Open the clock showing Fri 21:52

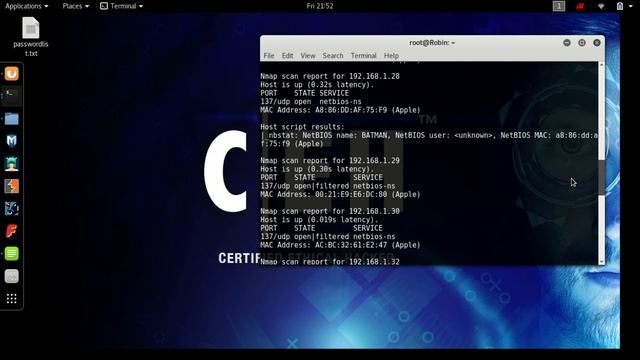pos(320,6)
